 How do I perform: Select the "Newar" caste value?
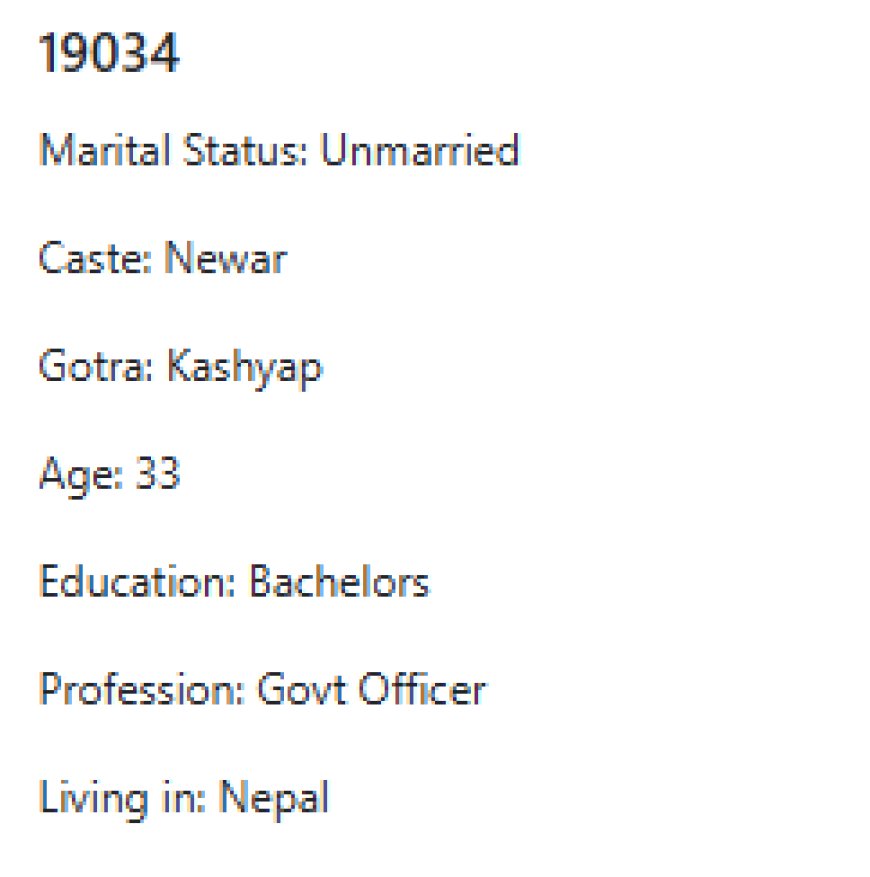(225, 260)
